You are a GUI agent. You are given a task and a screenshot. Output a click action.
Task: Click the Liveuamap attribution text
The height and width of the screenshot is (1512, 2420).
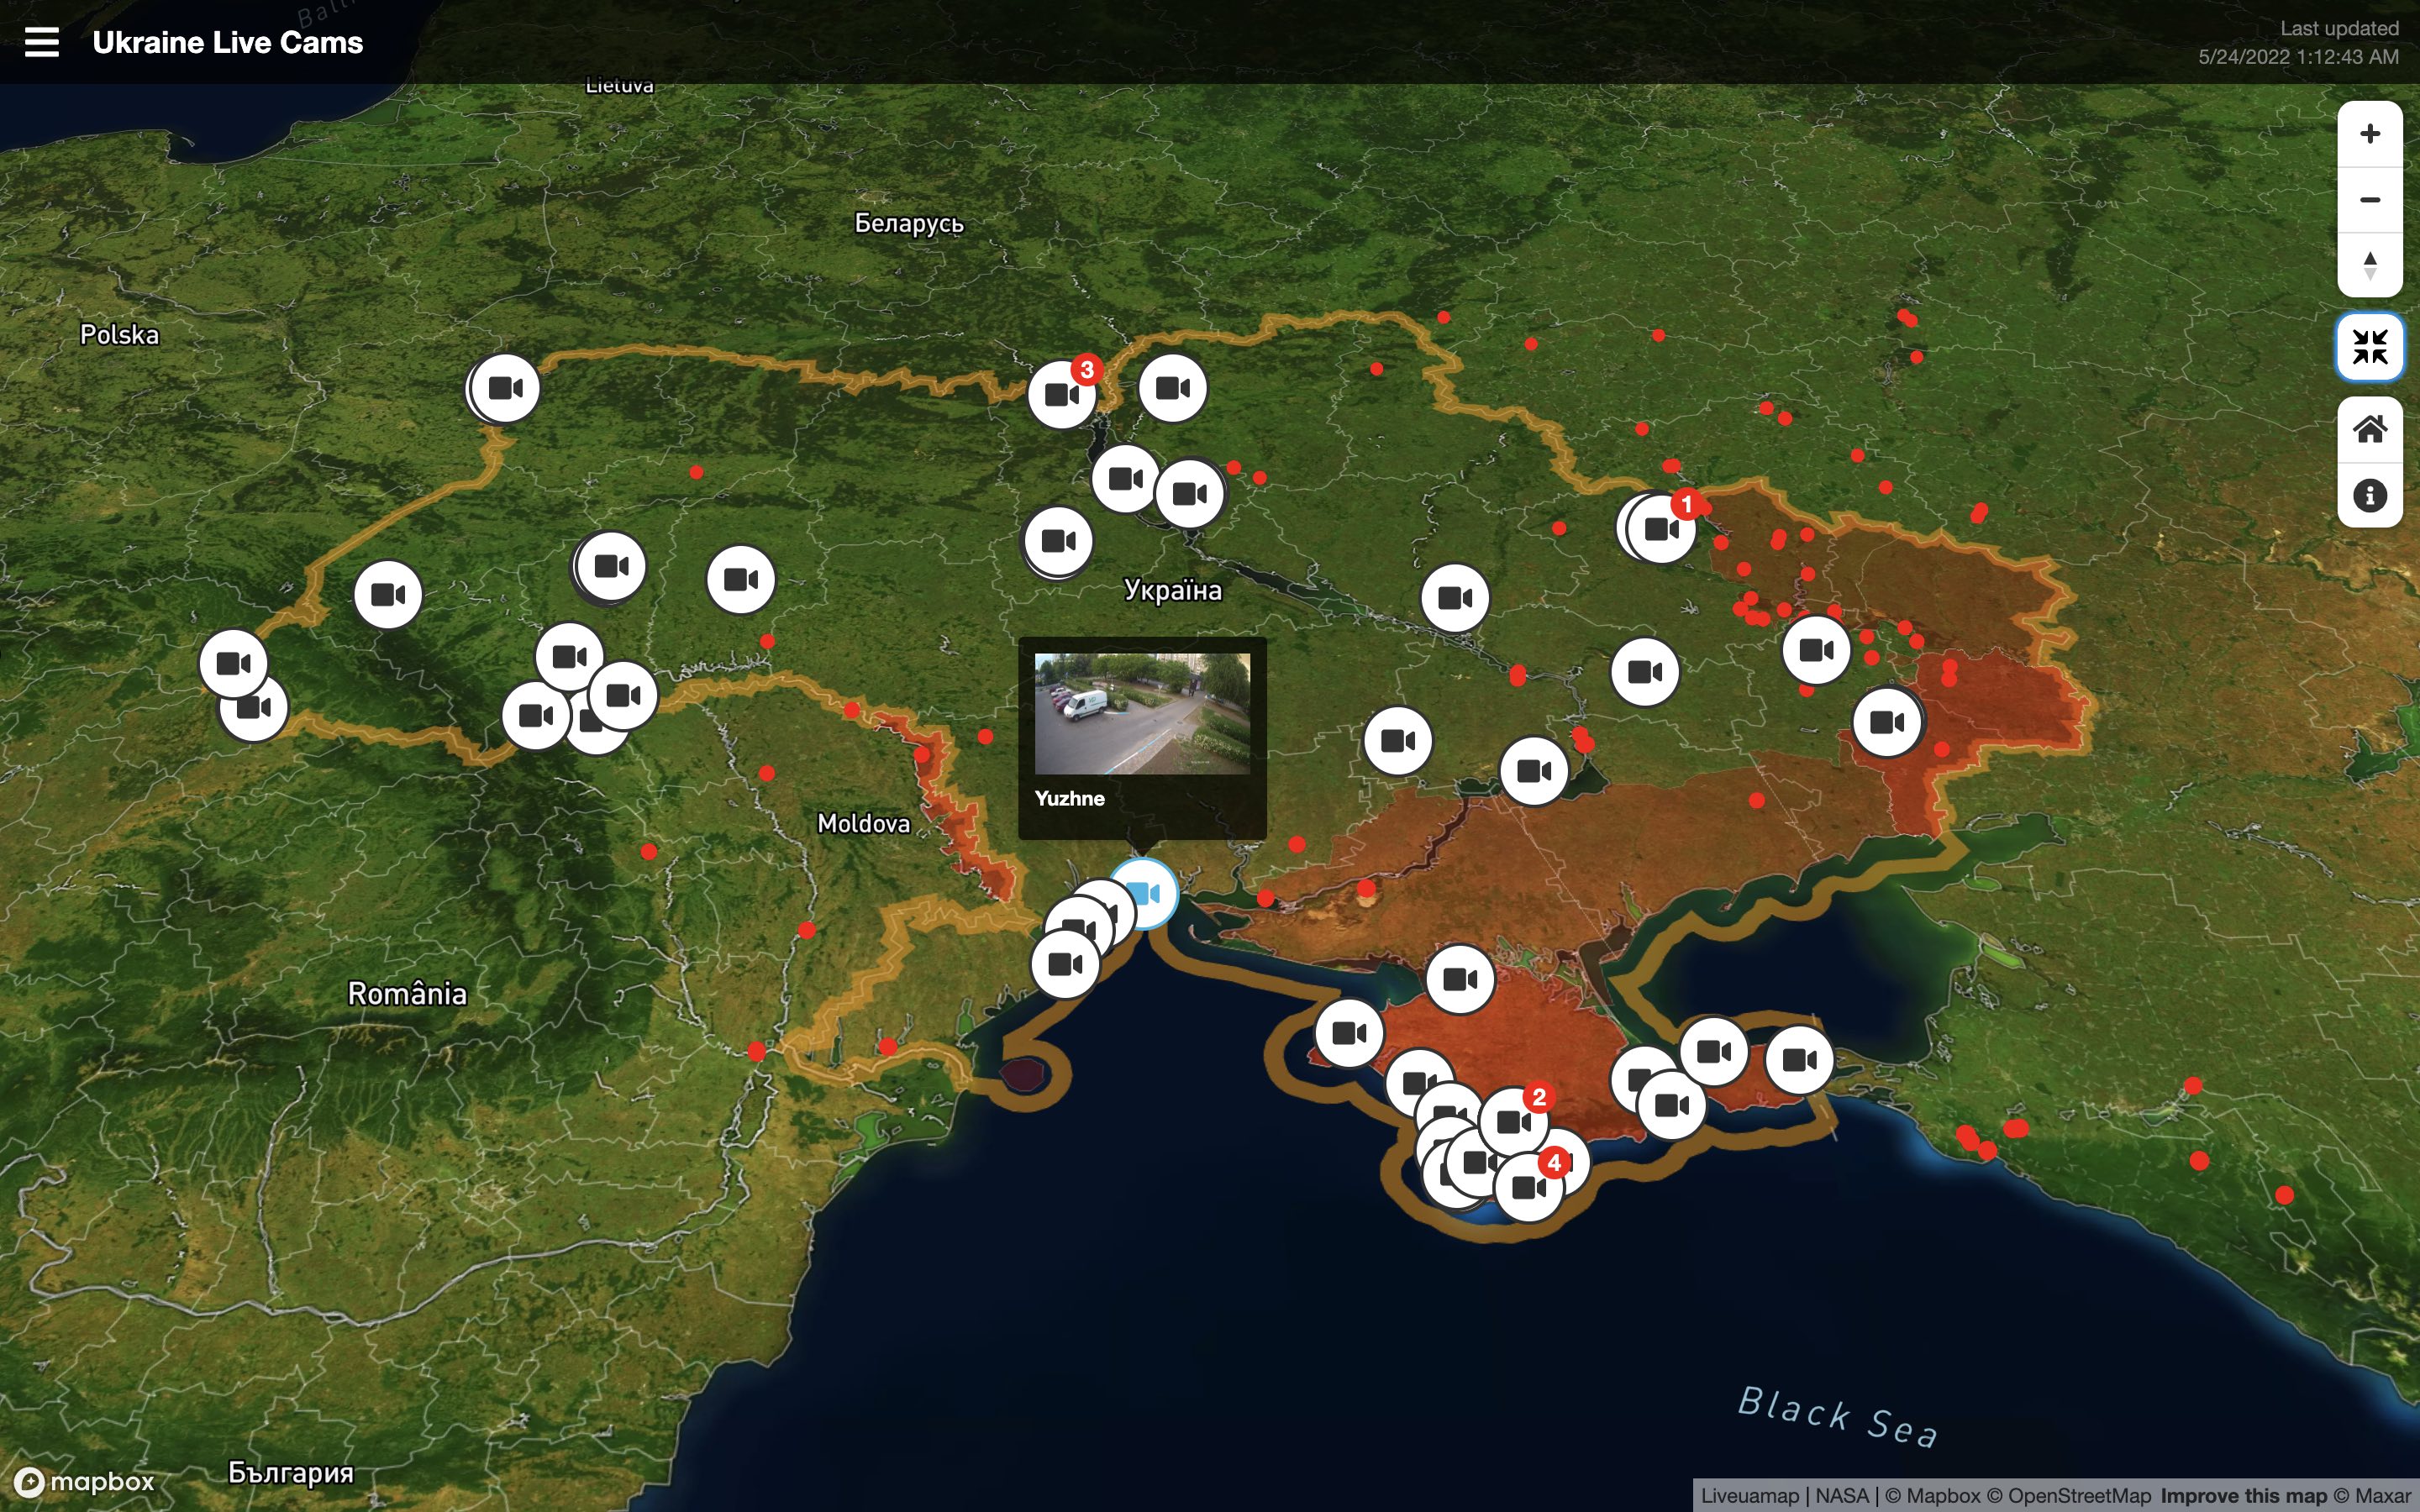(x=1753, y=1495)
